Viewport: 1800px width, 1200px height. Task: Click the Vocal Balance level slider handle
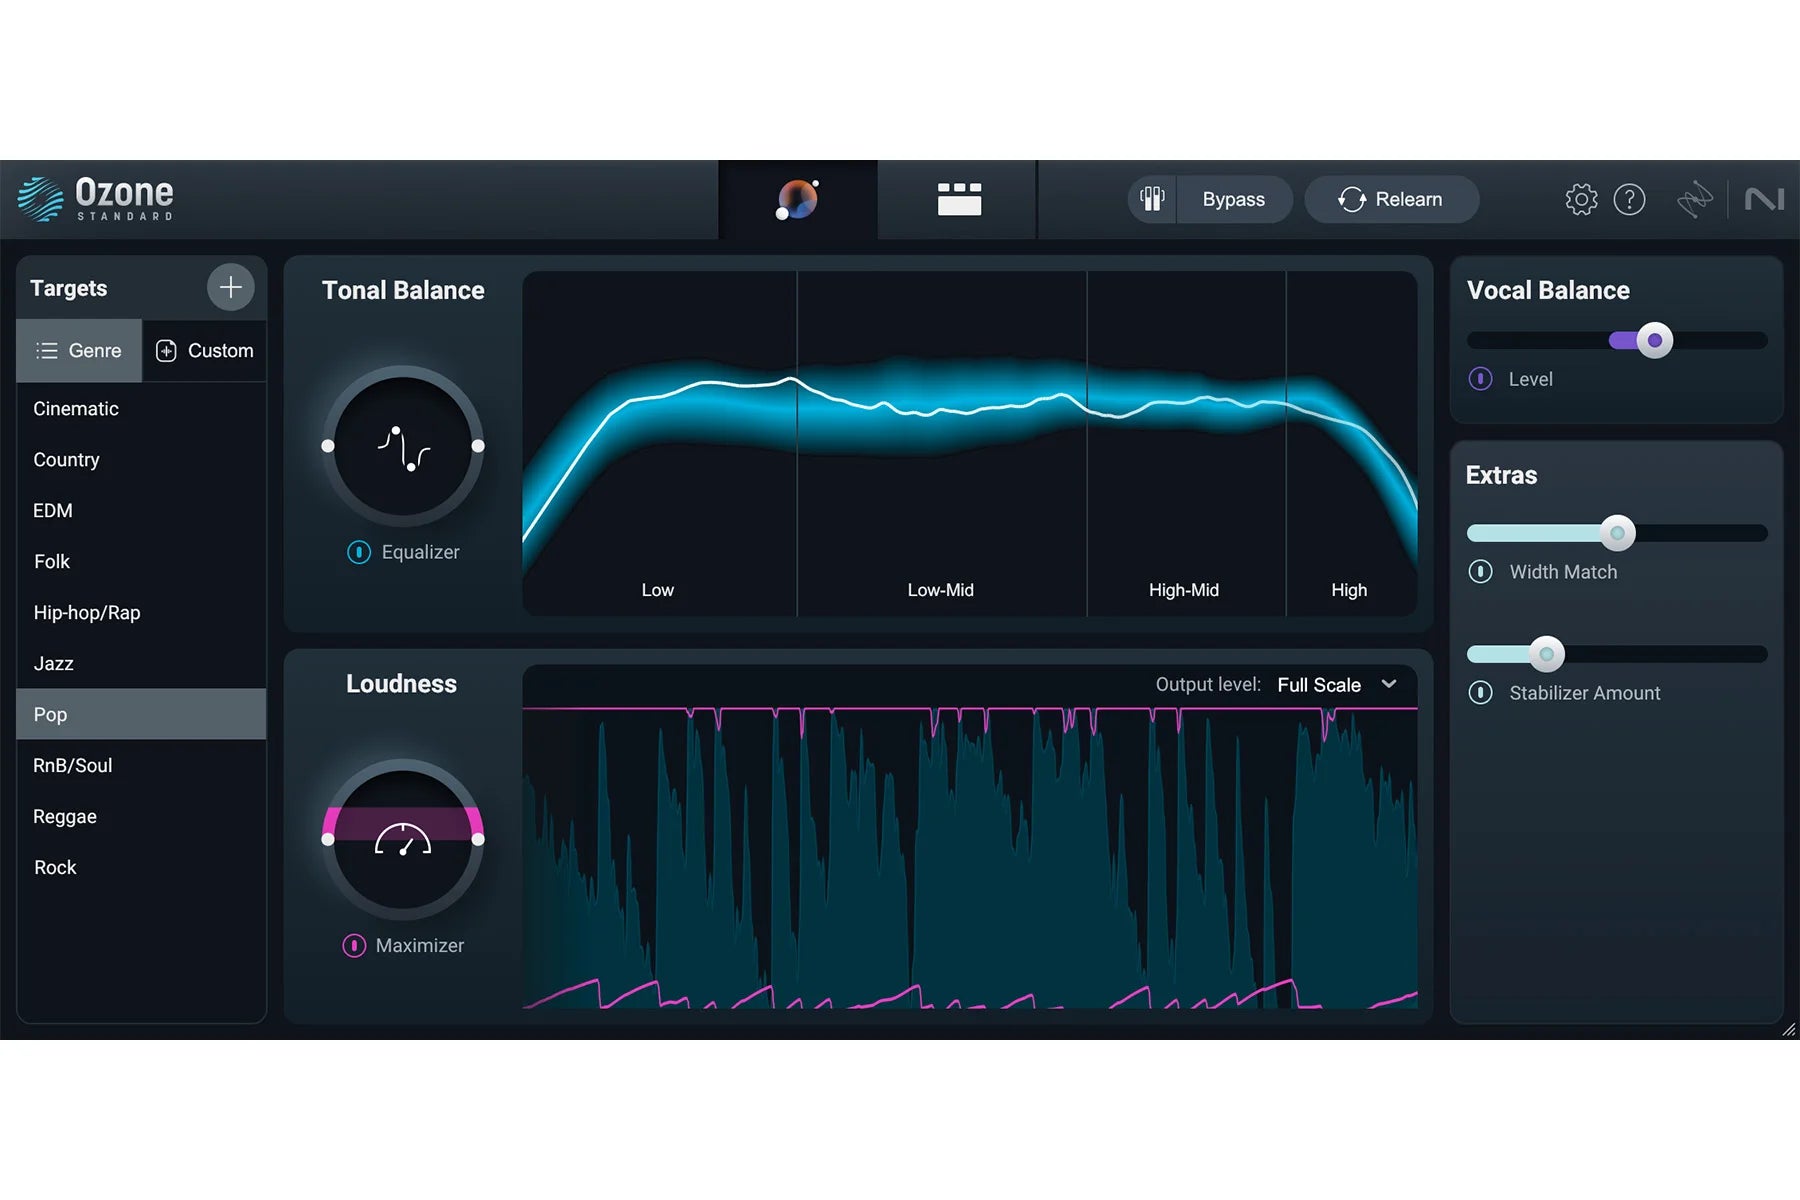pos(1654,341)
